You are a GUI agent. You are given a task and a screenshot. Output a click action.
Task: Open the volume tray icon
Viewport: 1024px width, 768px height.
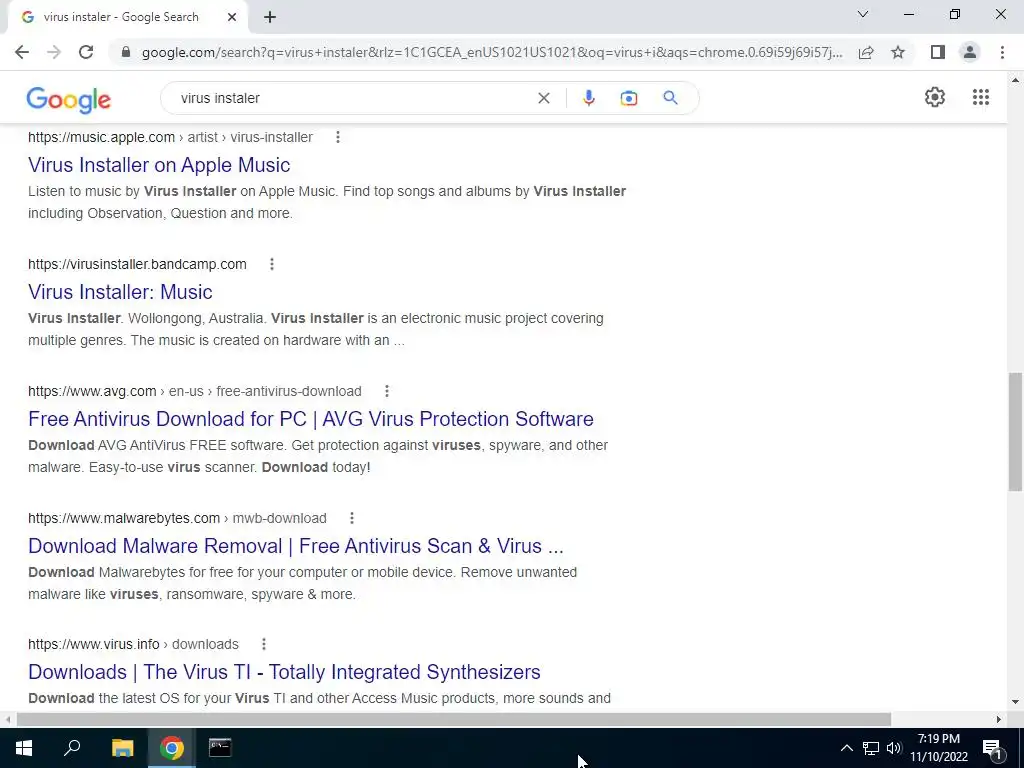pos(894,748)
